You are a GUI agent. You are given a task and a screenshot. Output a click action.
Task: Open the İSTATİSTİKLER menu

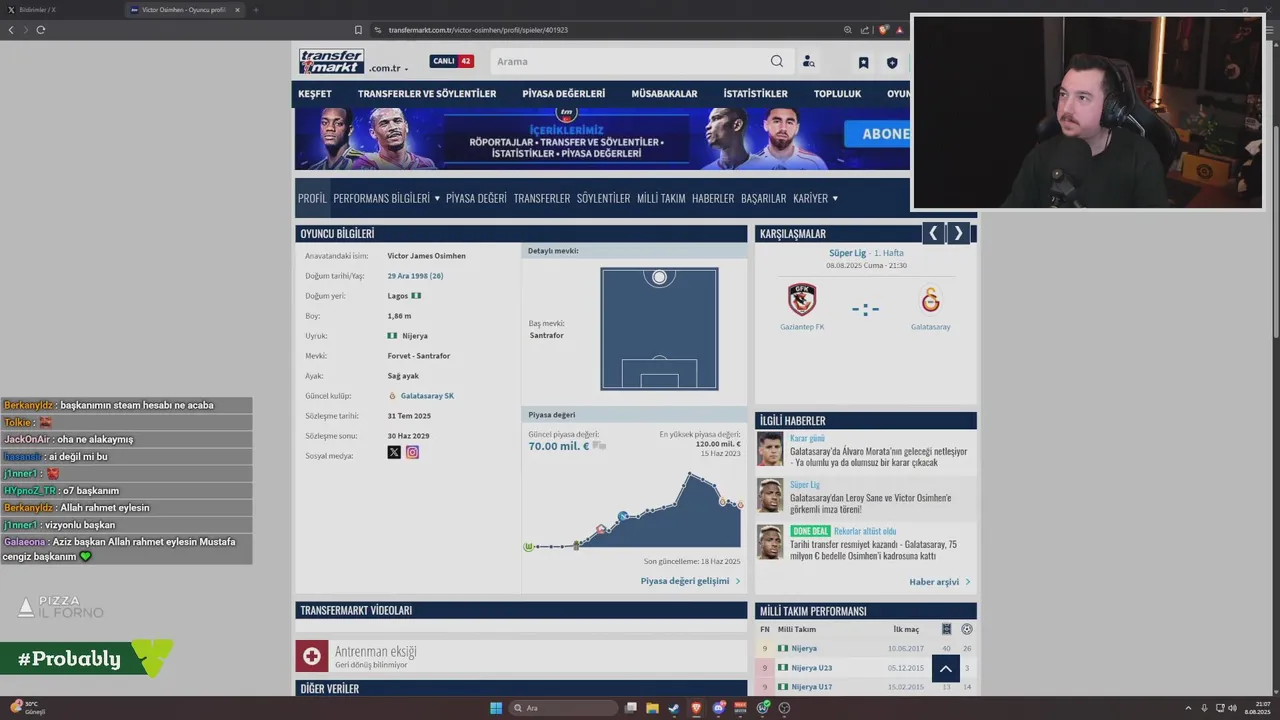pos(755,94)
